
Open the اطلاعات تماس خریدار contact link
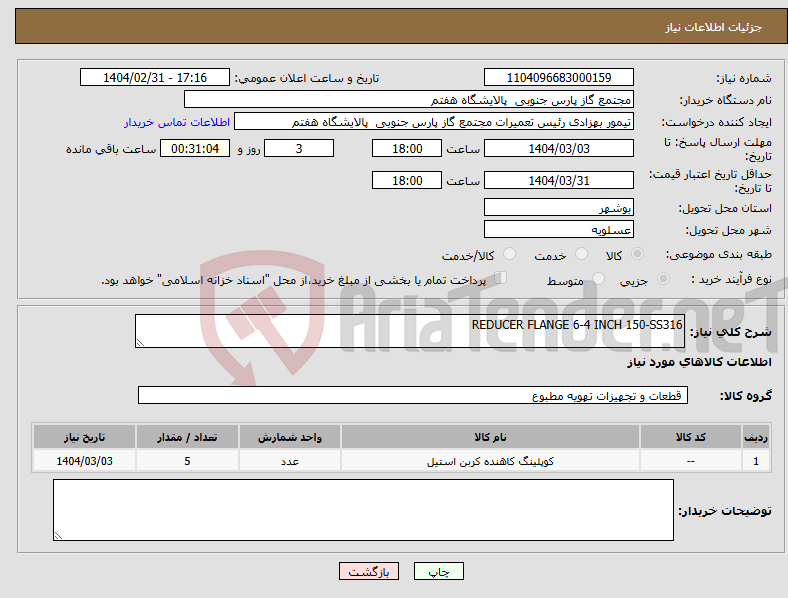(177, 122)
